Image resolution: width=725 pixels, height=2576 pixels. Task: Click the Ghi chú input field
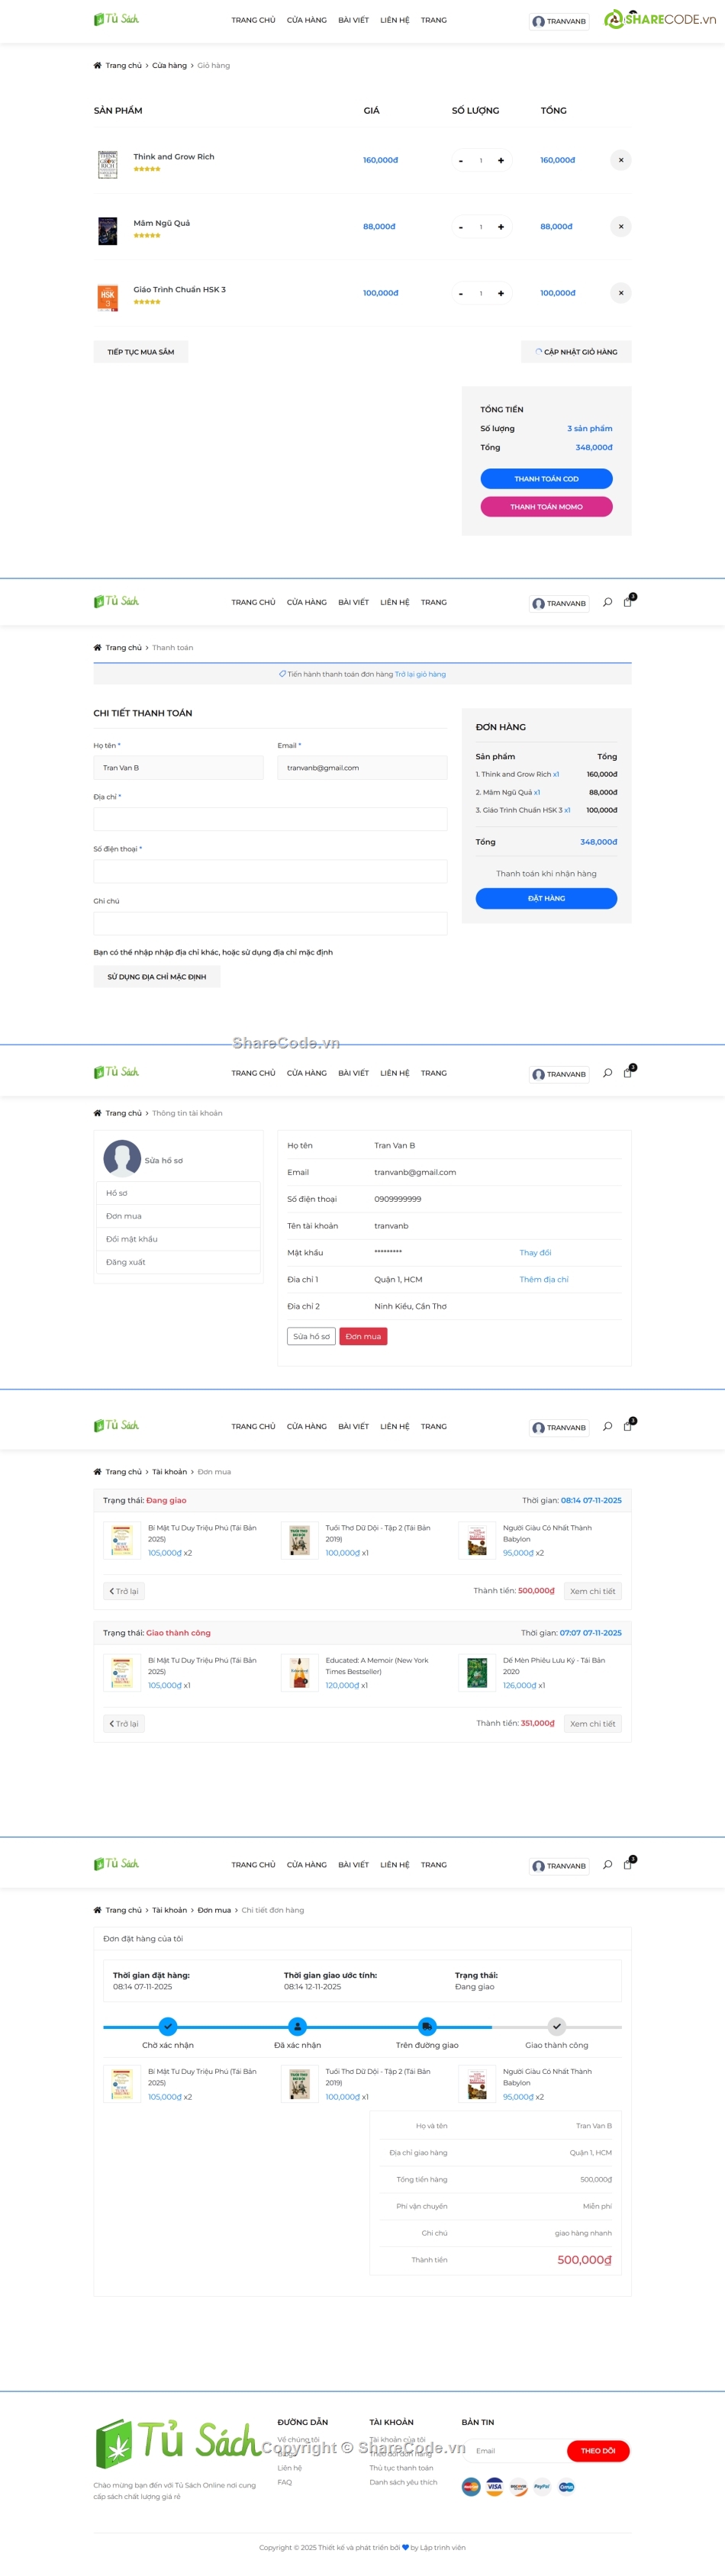[x=270, y=923]
